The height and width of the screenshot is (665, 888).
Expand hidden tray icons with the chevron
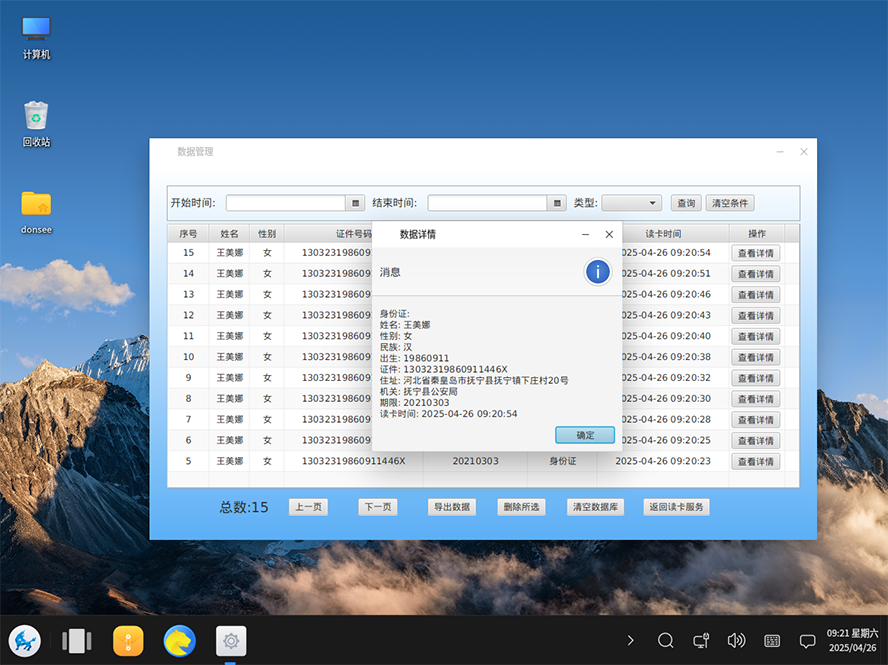pos(631,640)
